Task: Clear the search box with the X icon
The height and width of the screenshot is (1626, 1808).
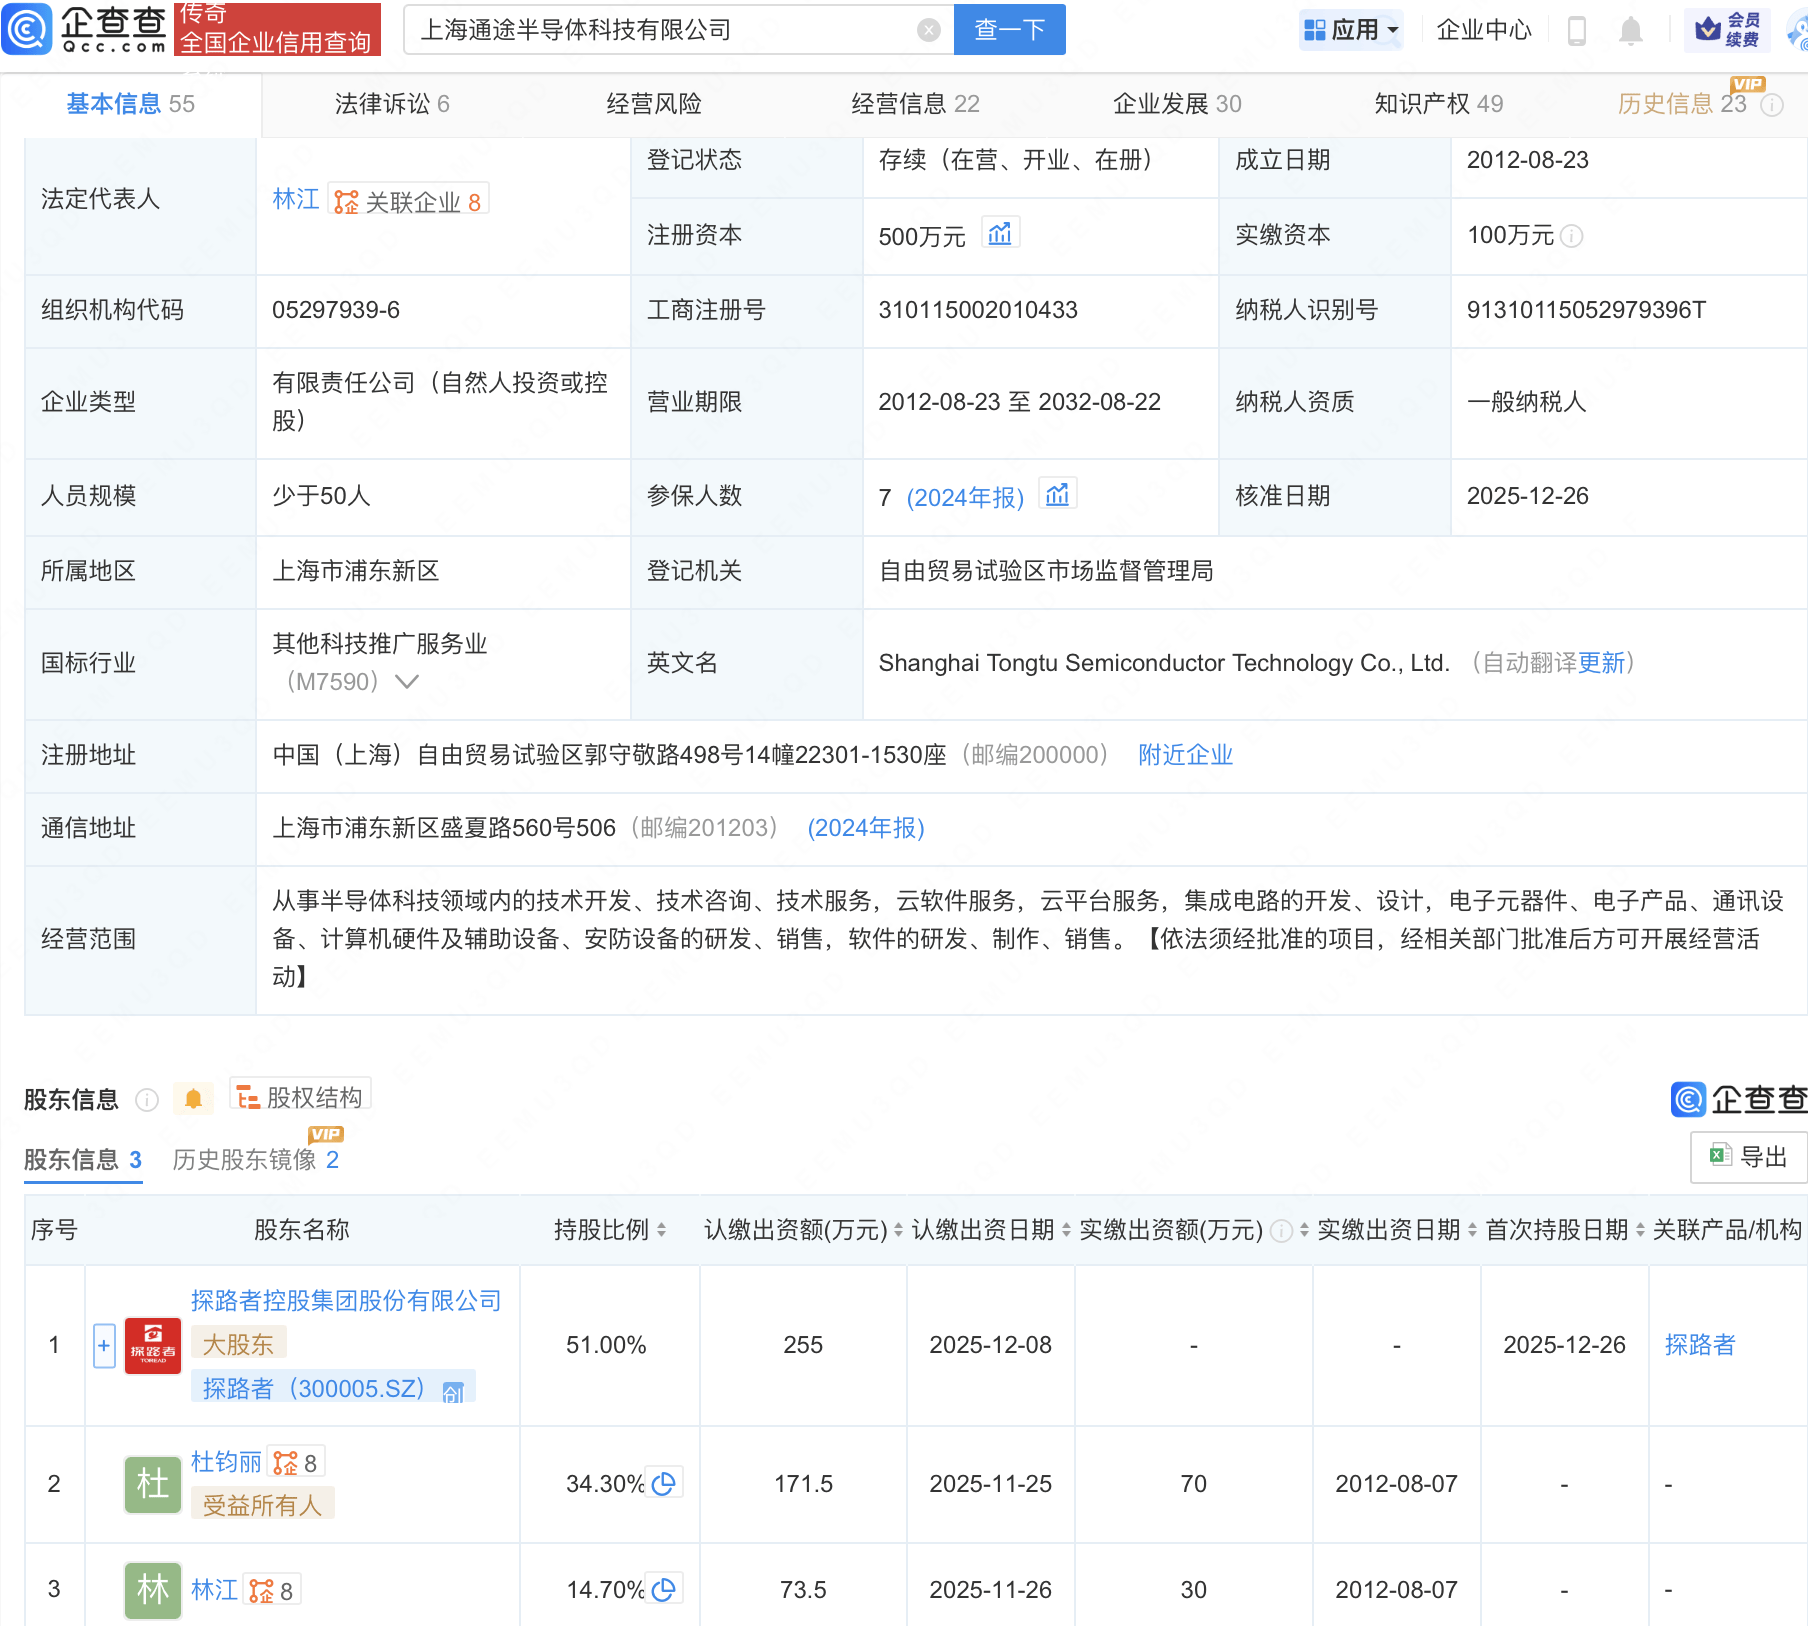Action: tap(928, 30)
